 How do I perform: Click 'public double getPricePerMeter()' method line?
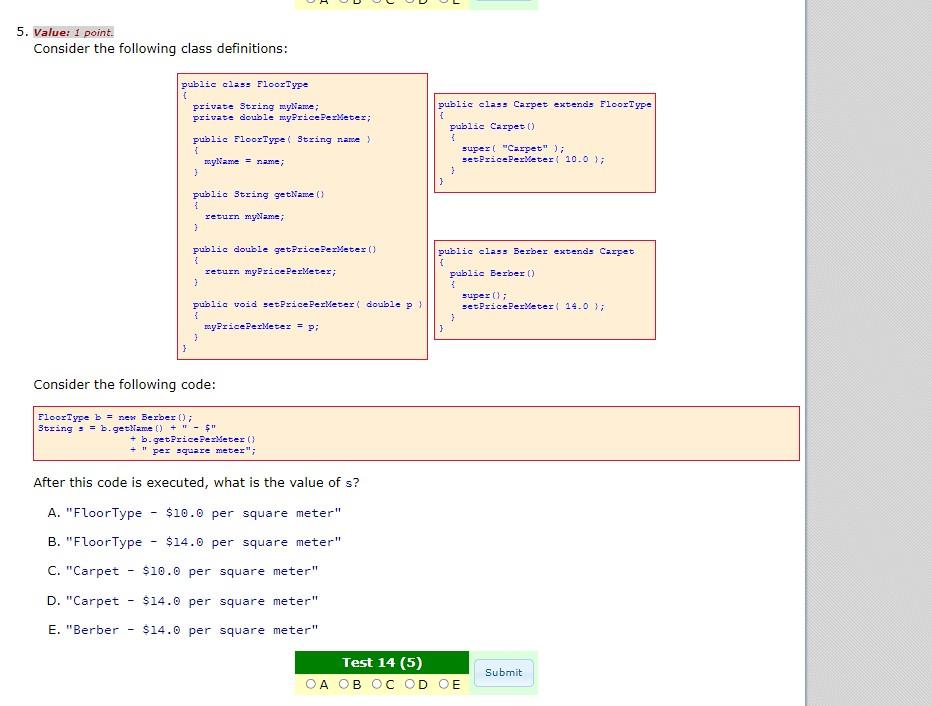(x=284, y=250)
